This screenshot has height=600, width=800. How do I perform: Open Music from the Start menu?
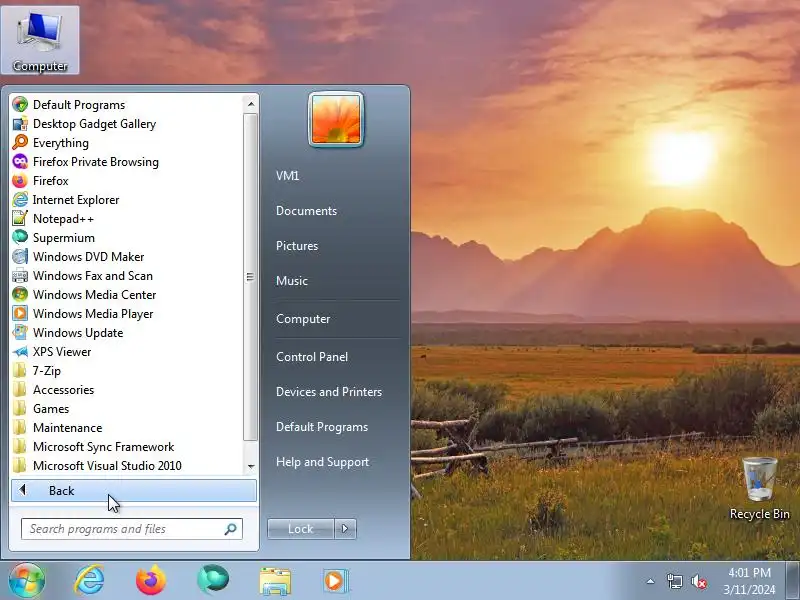click(291, 281)
